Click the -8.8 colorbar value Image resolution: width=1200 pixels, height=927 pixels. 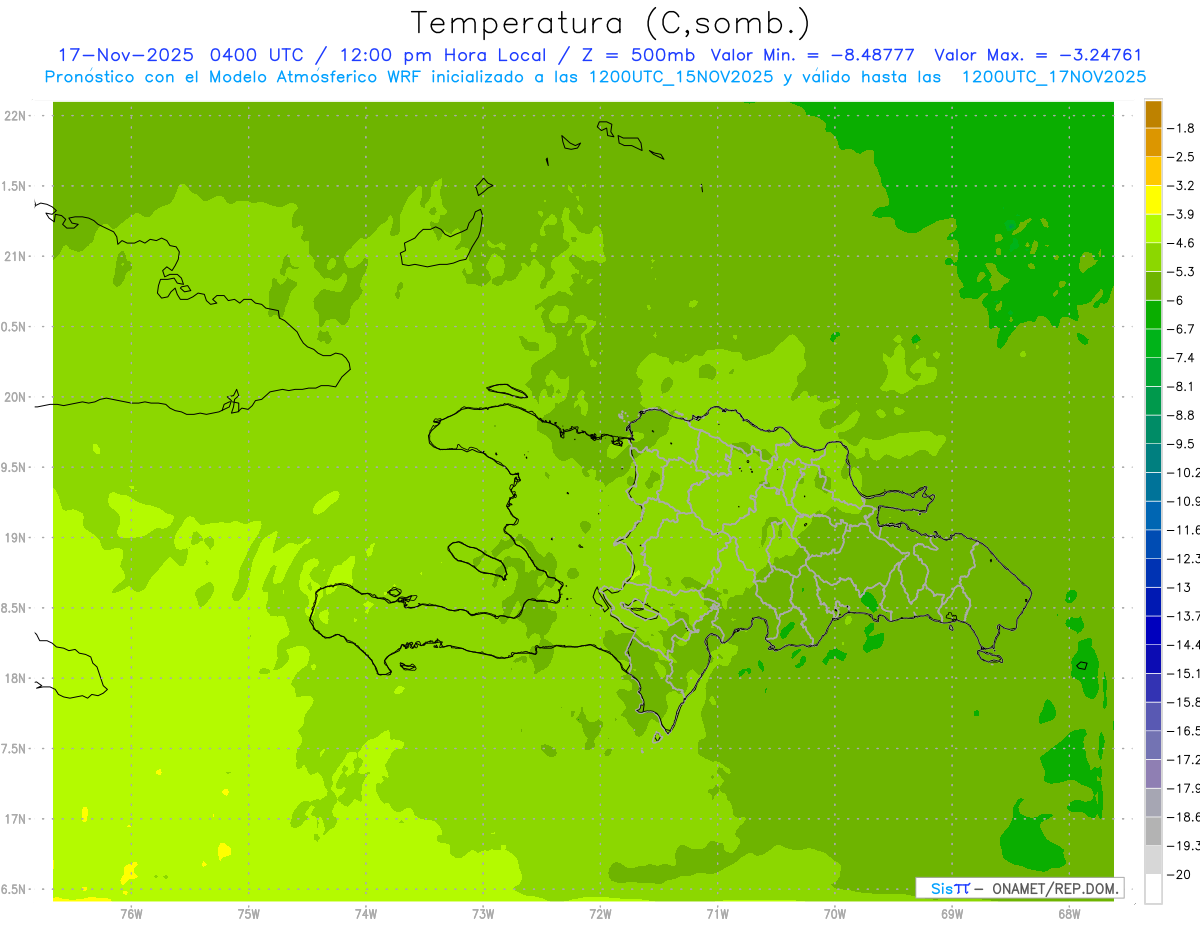click(x=1181, y=415)
